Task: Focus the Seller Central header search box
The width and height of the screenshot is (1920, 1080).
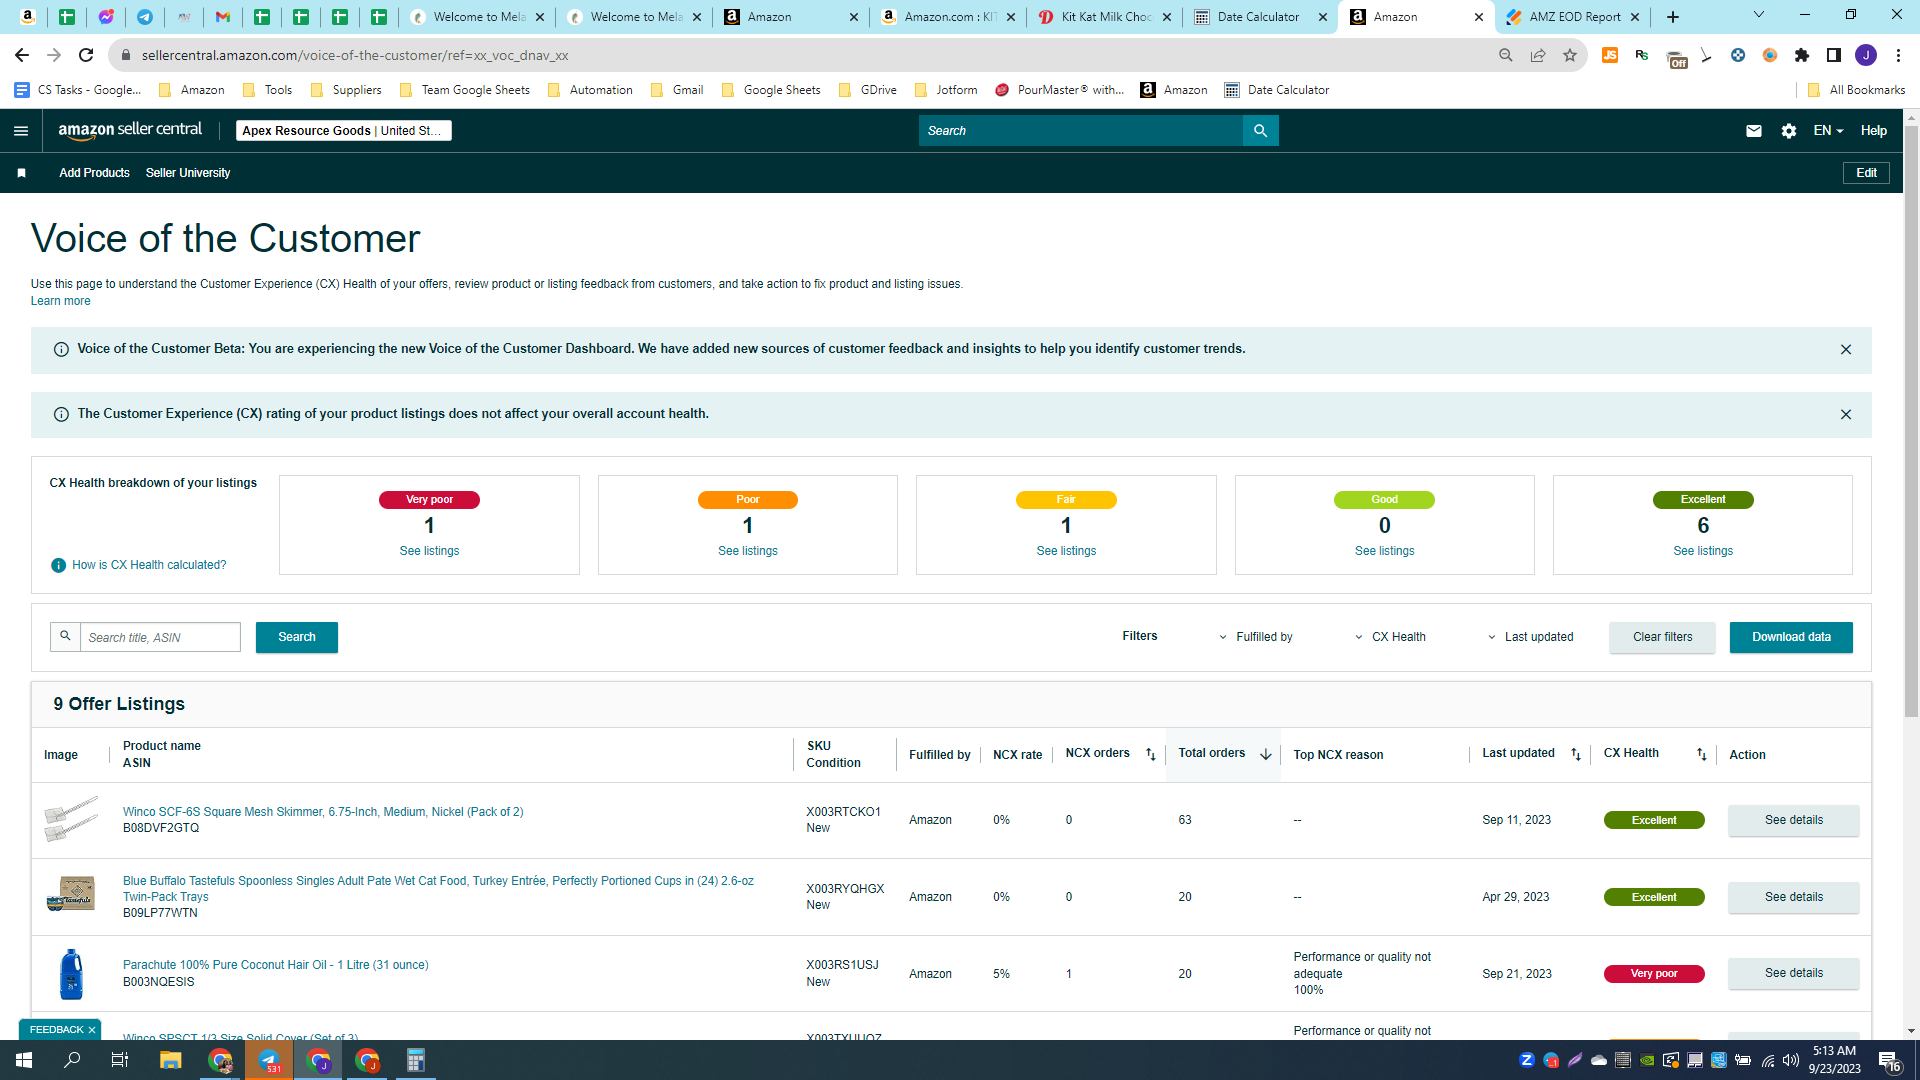Action: [1080, 131]
